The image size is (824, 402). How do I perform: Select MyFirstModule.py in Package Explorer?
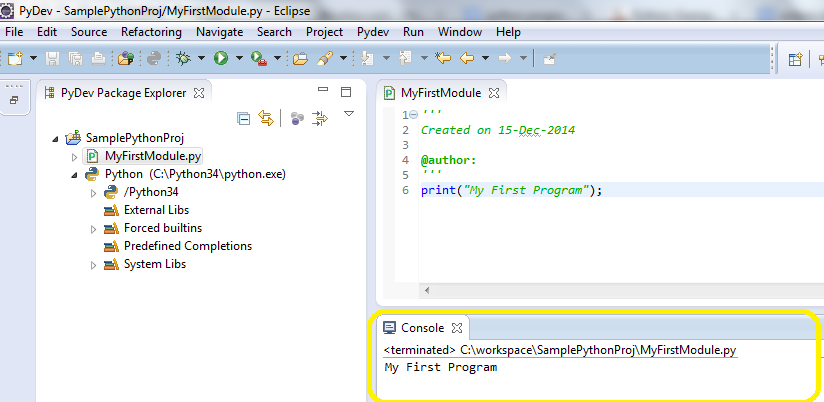153,156
